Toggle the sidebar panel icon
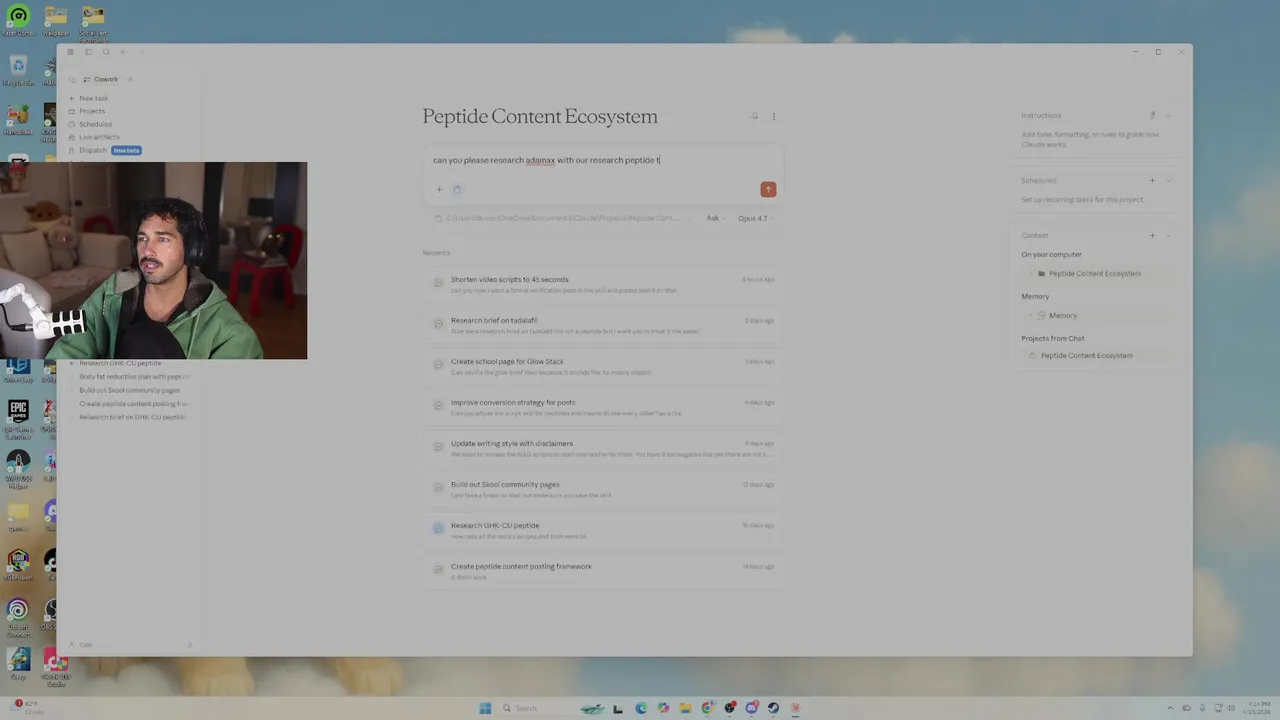 [88, 52]
